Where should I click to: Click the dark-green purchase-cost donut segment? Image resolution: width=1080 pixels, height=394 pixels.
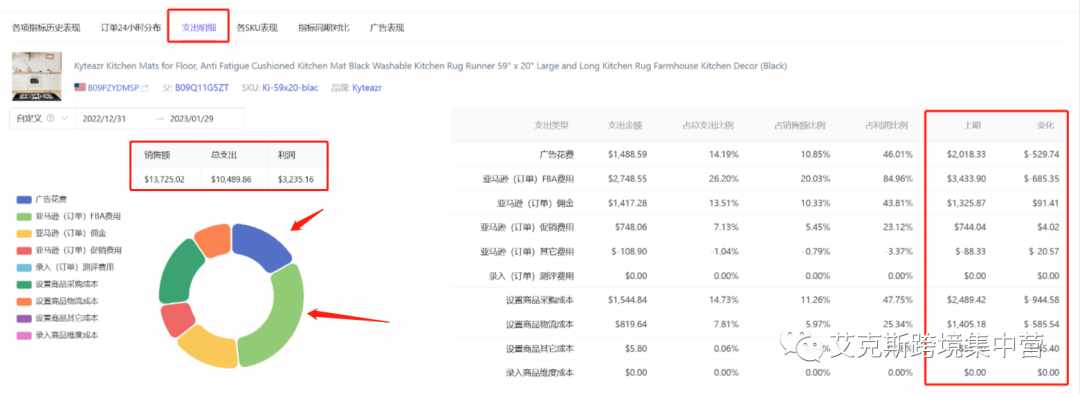point(178,271)
